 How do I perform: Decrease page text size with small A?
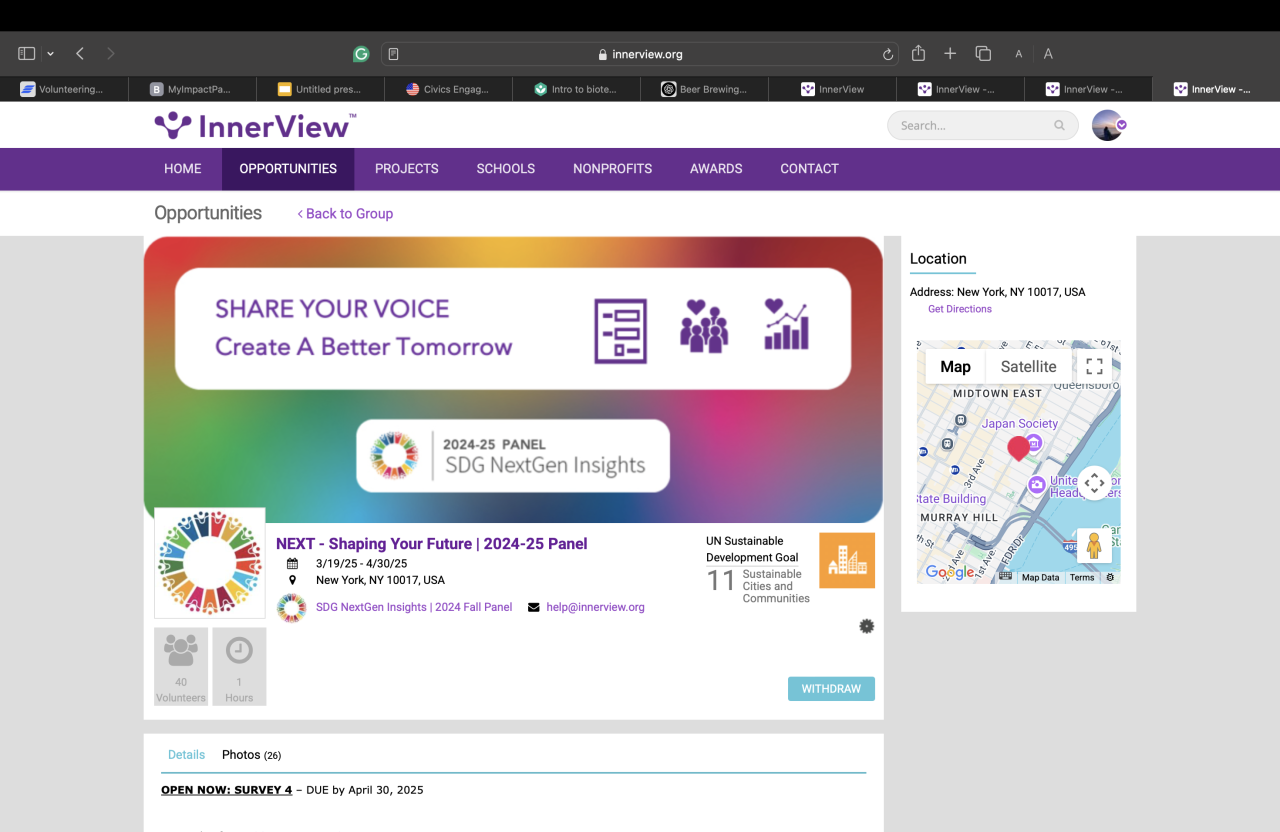1019,54
